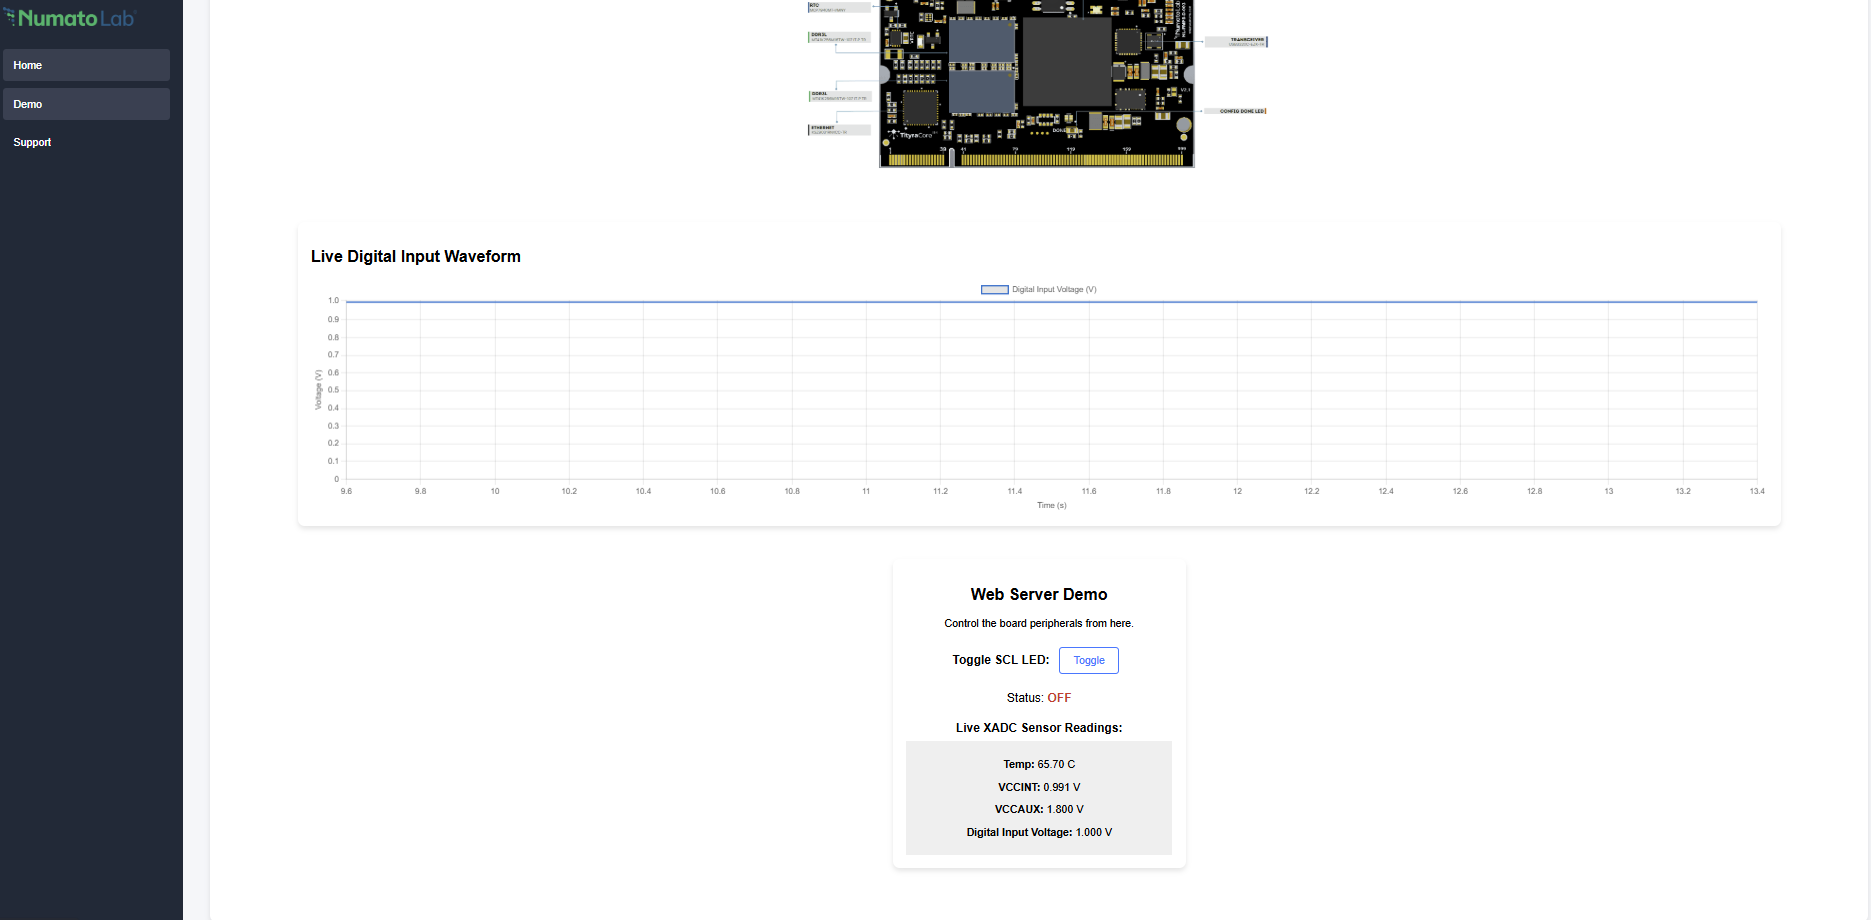Viewport: 1871px width, 920px height.
Task: Click the Config Done LED label
Action: pos(1241,111)
